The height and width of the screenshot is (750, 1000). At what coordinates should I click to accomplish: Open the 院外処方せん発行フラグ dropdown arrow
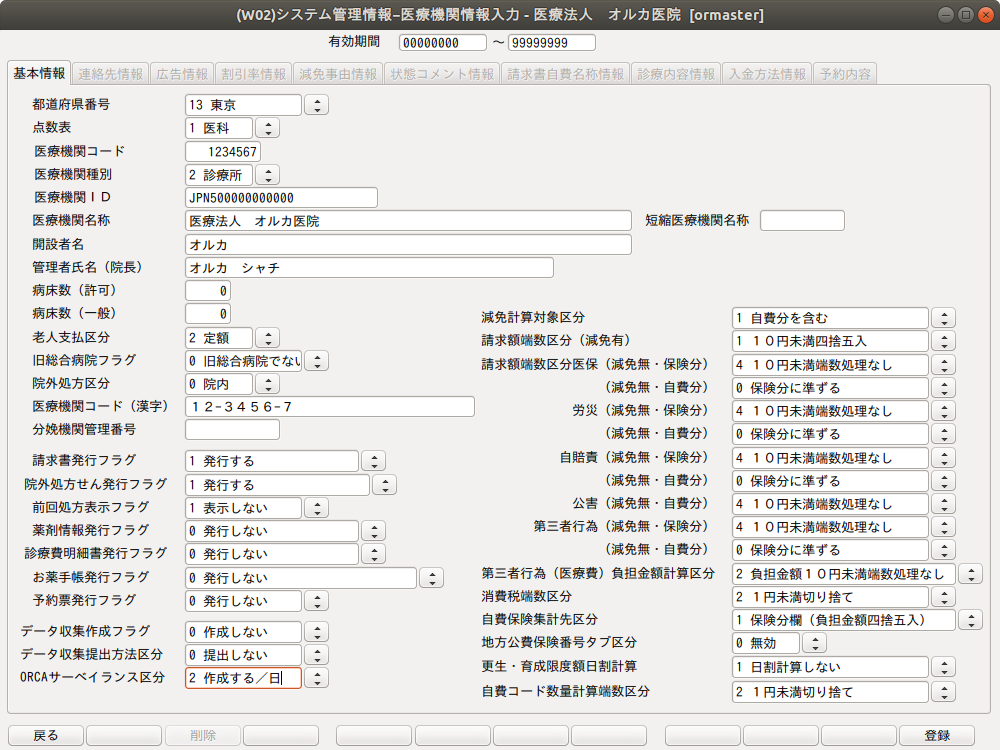point(385,485)
